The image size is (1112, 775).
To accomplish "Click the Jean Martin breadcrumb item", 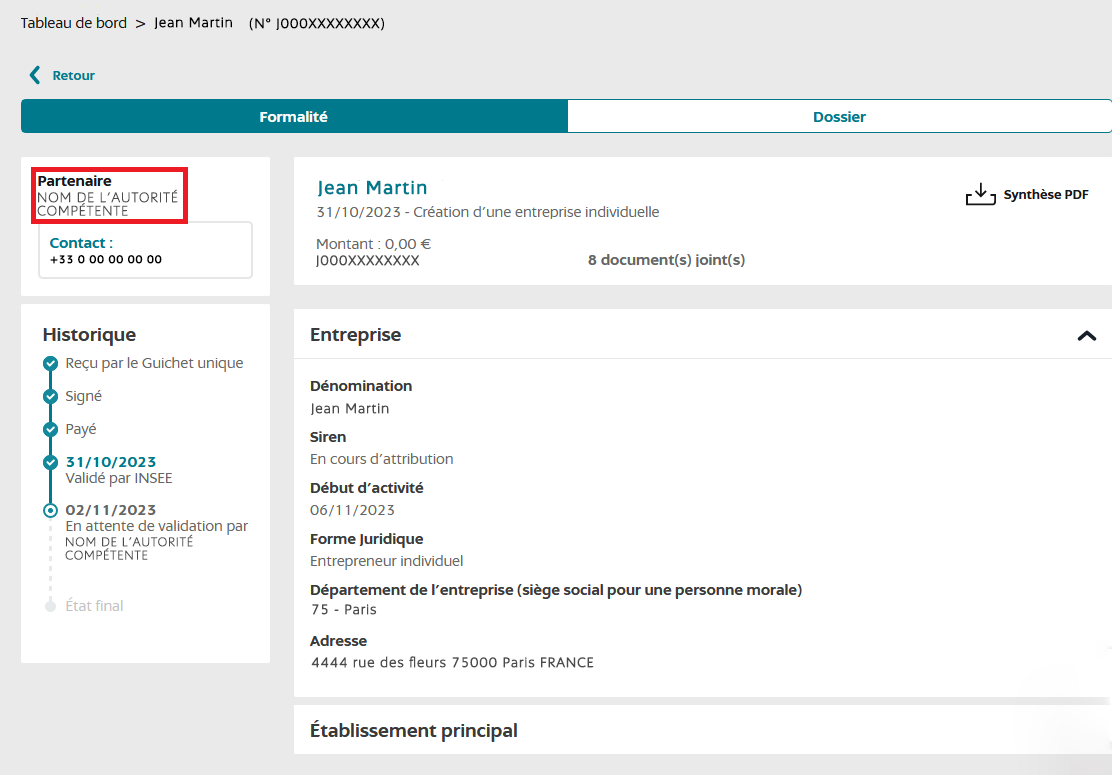I will click(x=193, y=23).
